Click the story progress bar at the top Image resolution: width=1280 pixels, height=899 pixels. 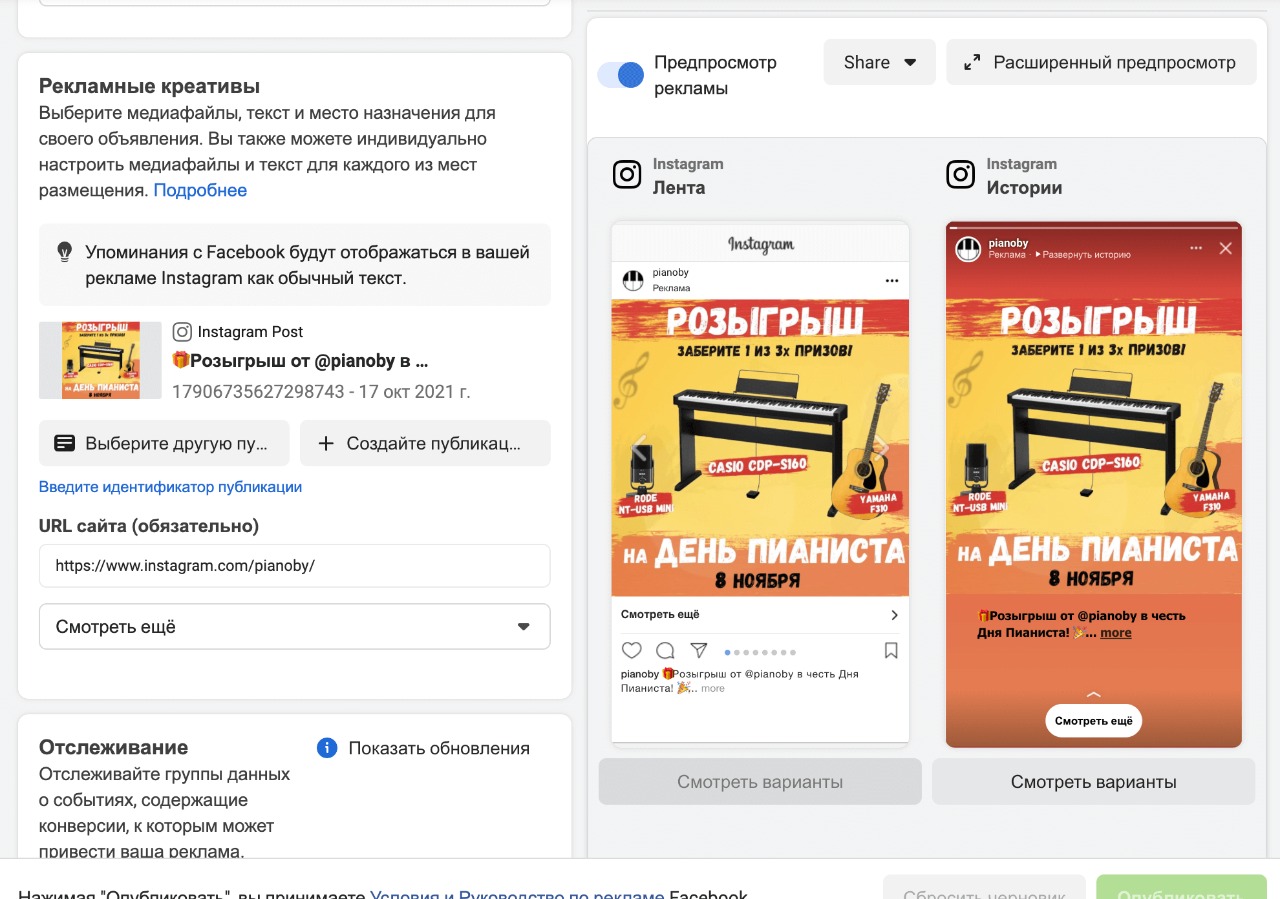[1094, 227]
